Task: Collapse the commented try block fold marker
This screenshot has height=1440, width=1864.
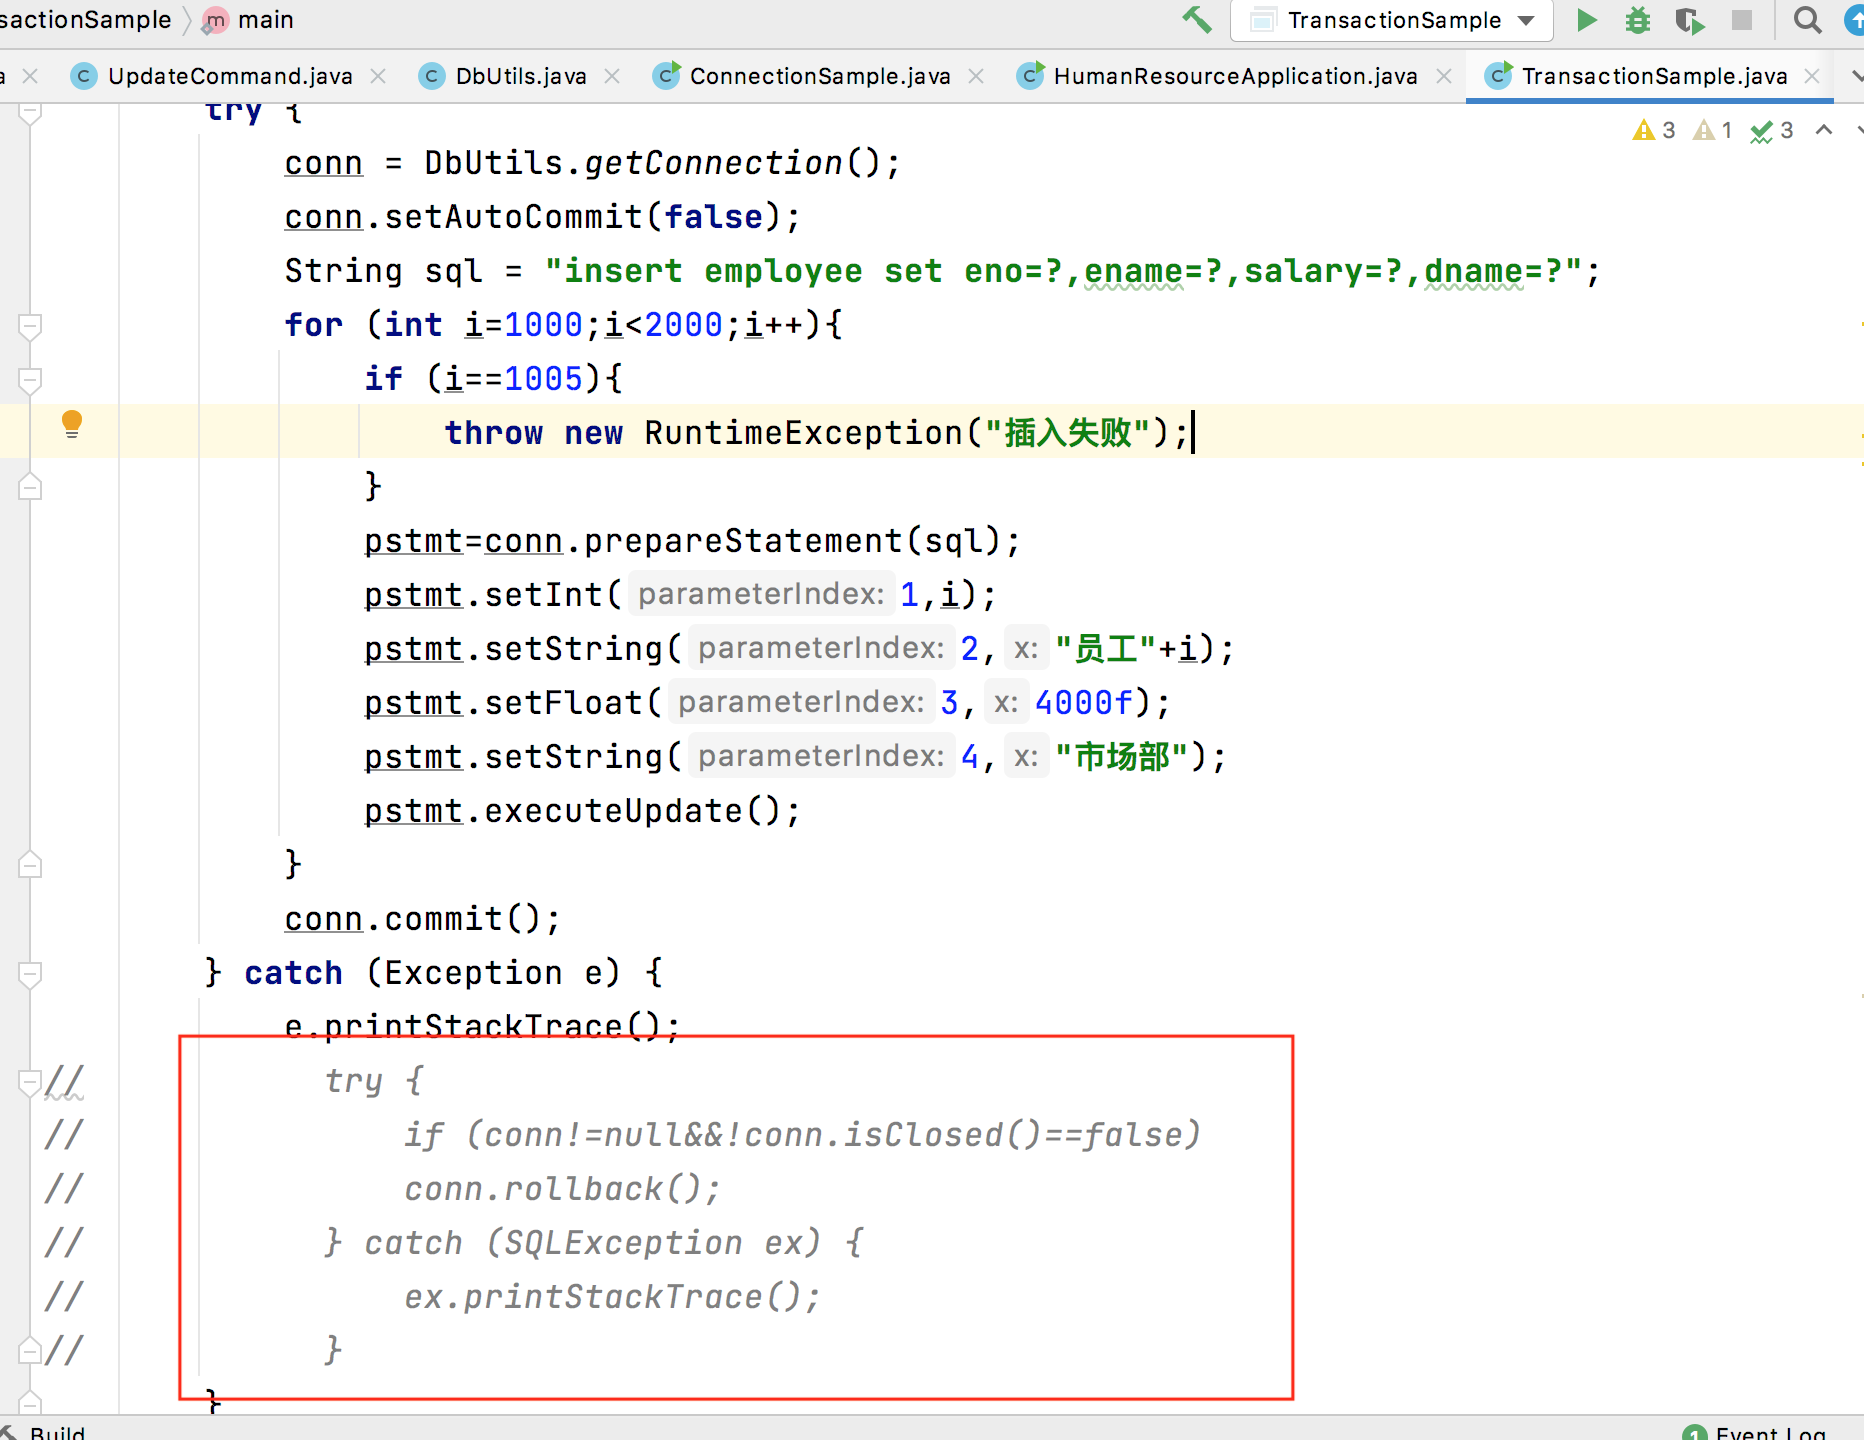Action: coord(30,1082)
